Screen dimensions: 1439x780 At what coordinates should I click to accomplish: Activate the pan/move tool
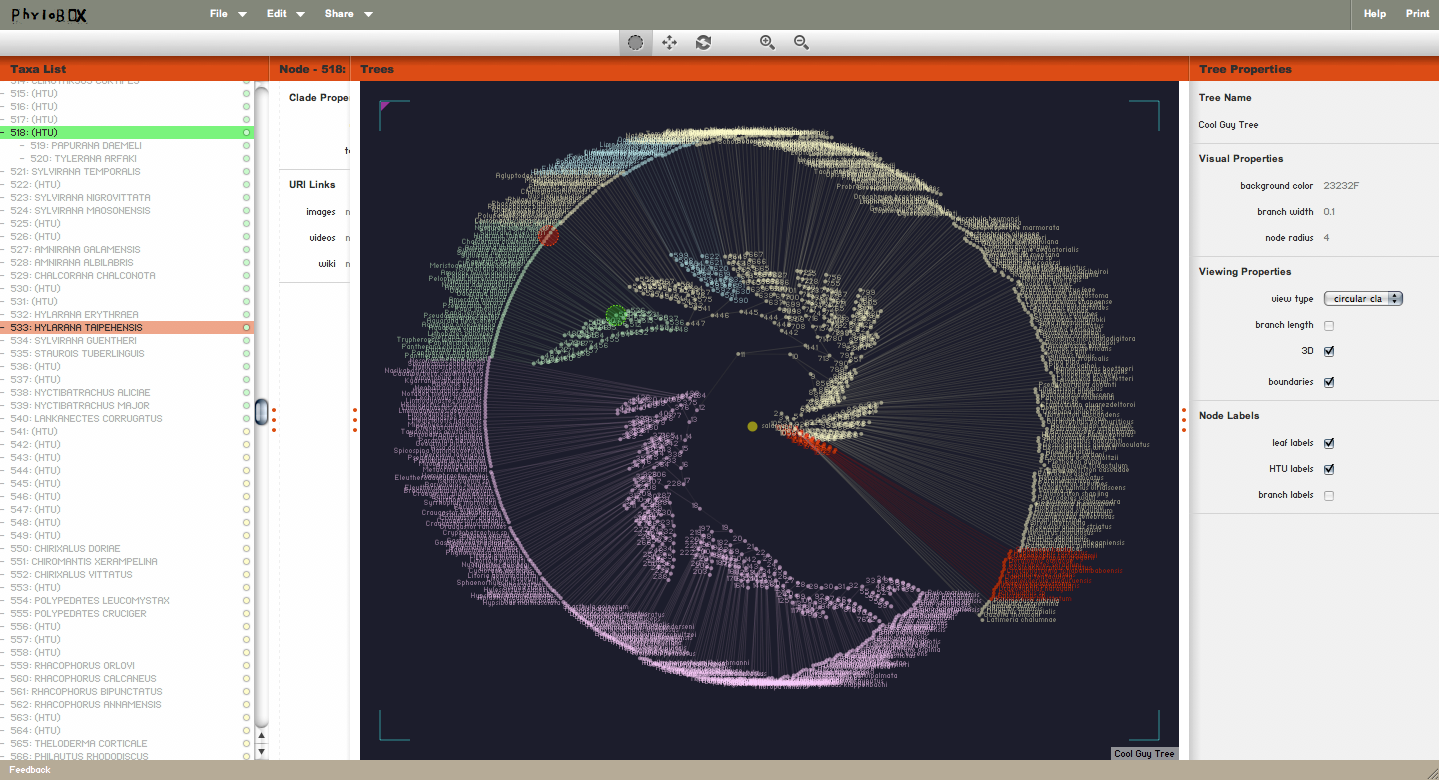(x=670, y=42)
